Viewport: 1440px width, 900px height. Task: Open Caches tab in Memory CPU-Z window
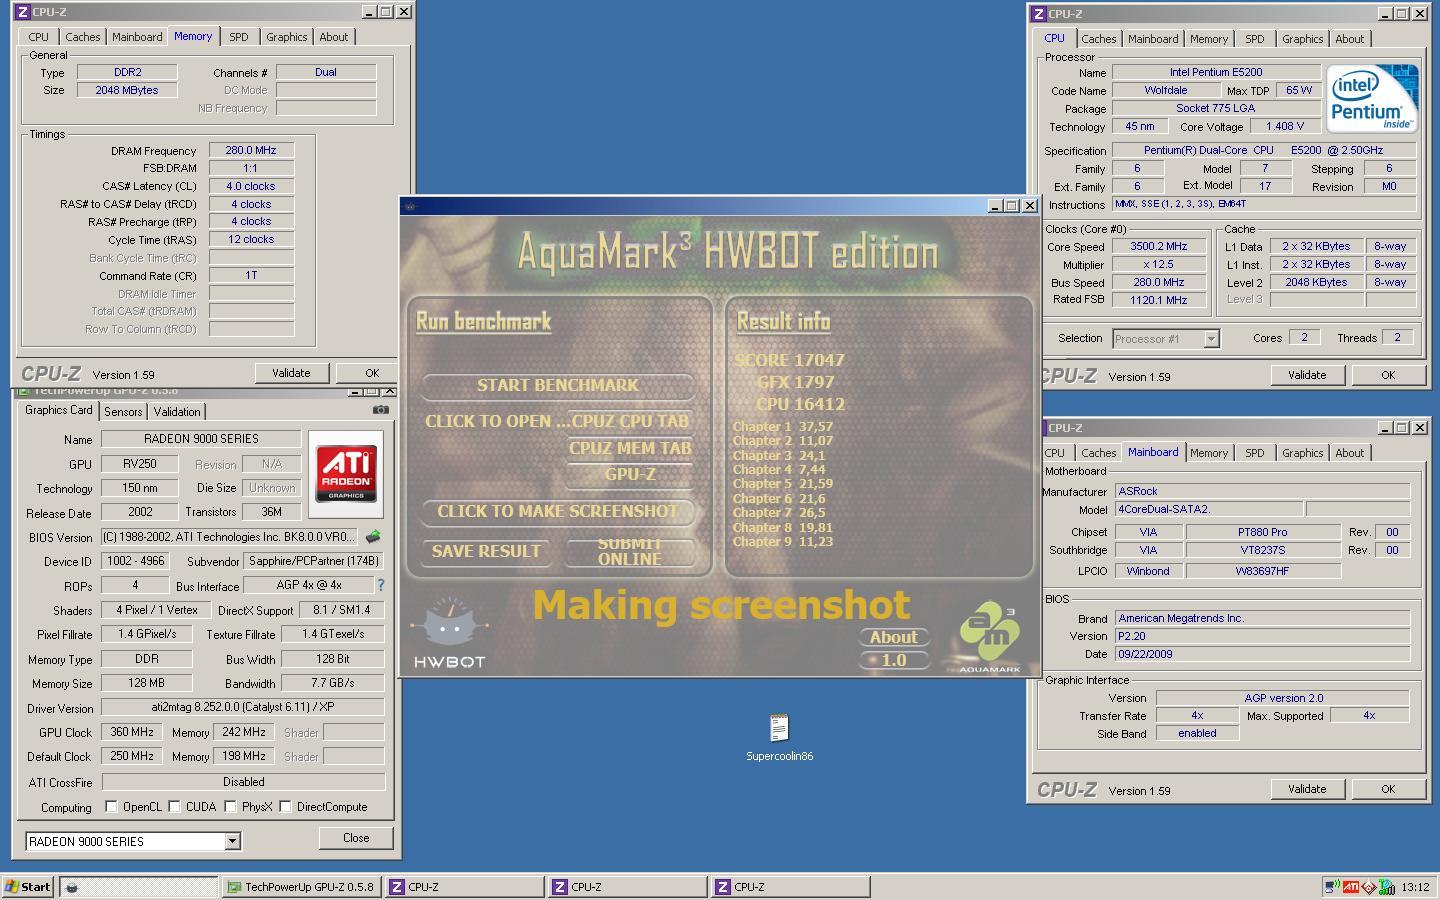(x=83, y=37)
